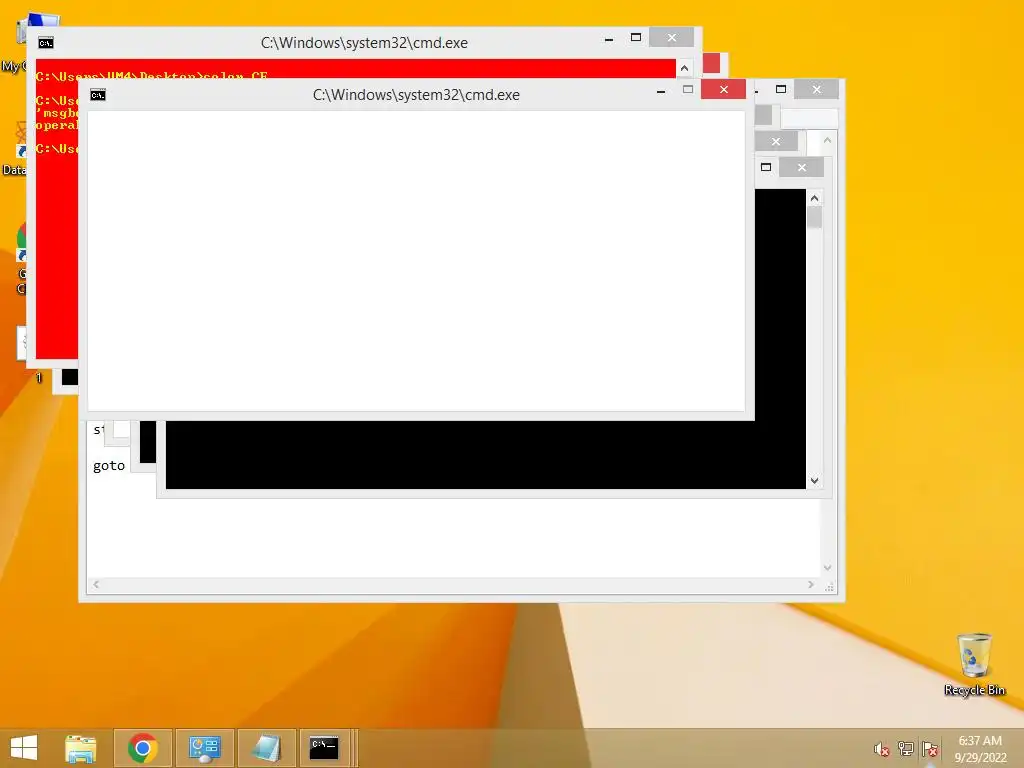Open File Explorer from the taskbar
This screenshot has height=768, width=1024.
coord(81,748)
